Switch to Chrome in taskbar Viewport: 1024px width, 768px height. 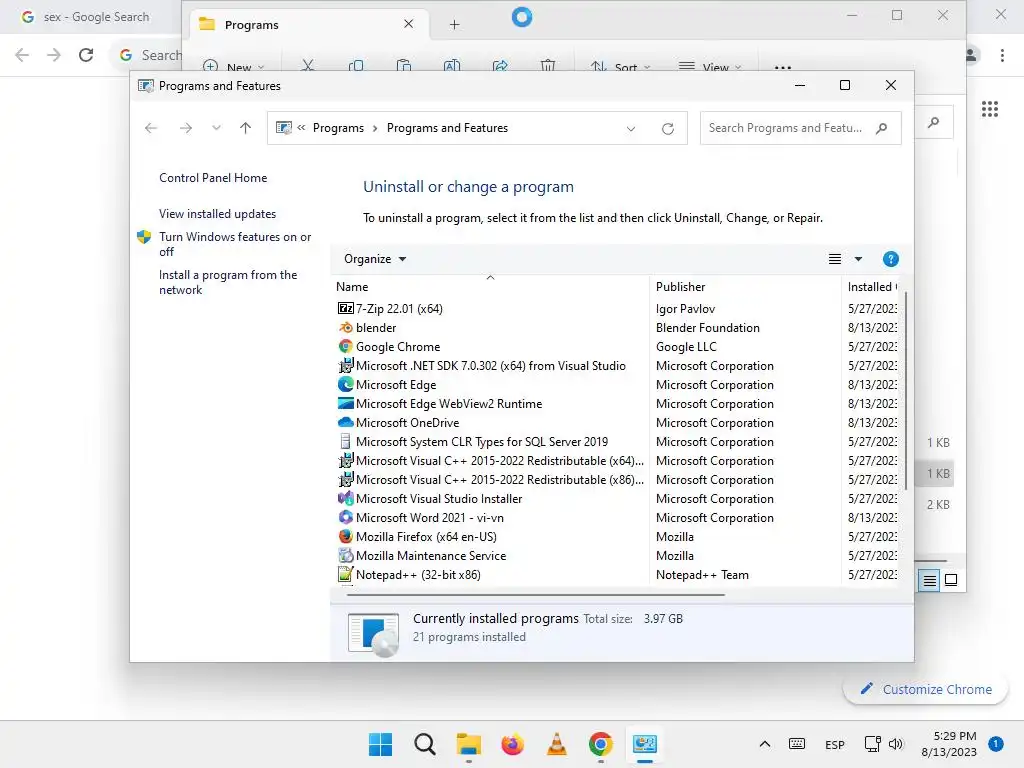(600, 744)
